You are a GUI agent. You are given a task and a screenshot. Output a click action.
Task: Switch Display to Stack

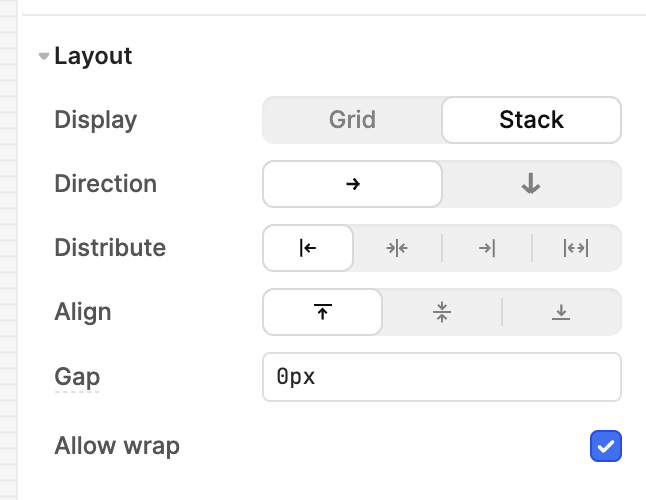click(531, 120)
